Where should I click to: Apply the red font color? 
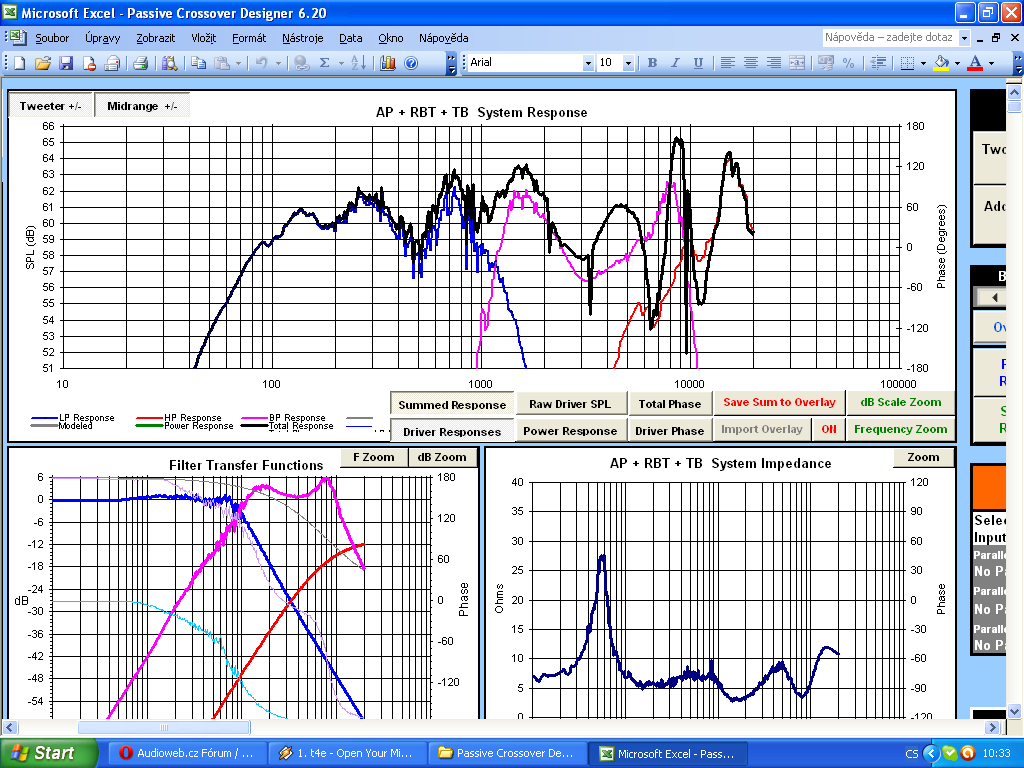coord(976,63)
